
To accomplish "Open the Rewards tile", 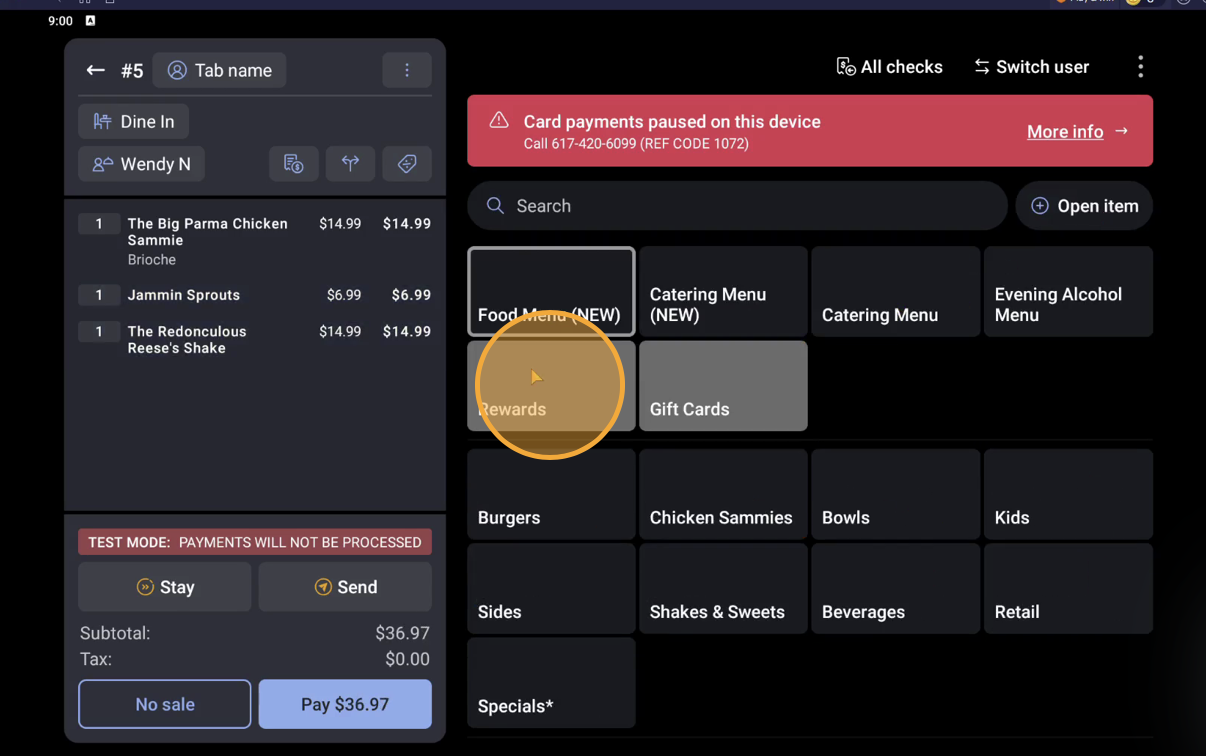I will pos(551,386).
